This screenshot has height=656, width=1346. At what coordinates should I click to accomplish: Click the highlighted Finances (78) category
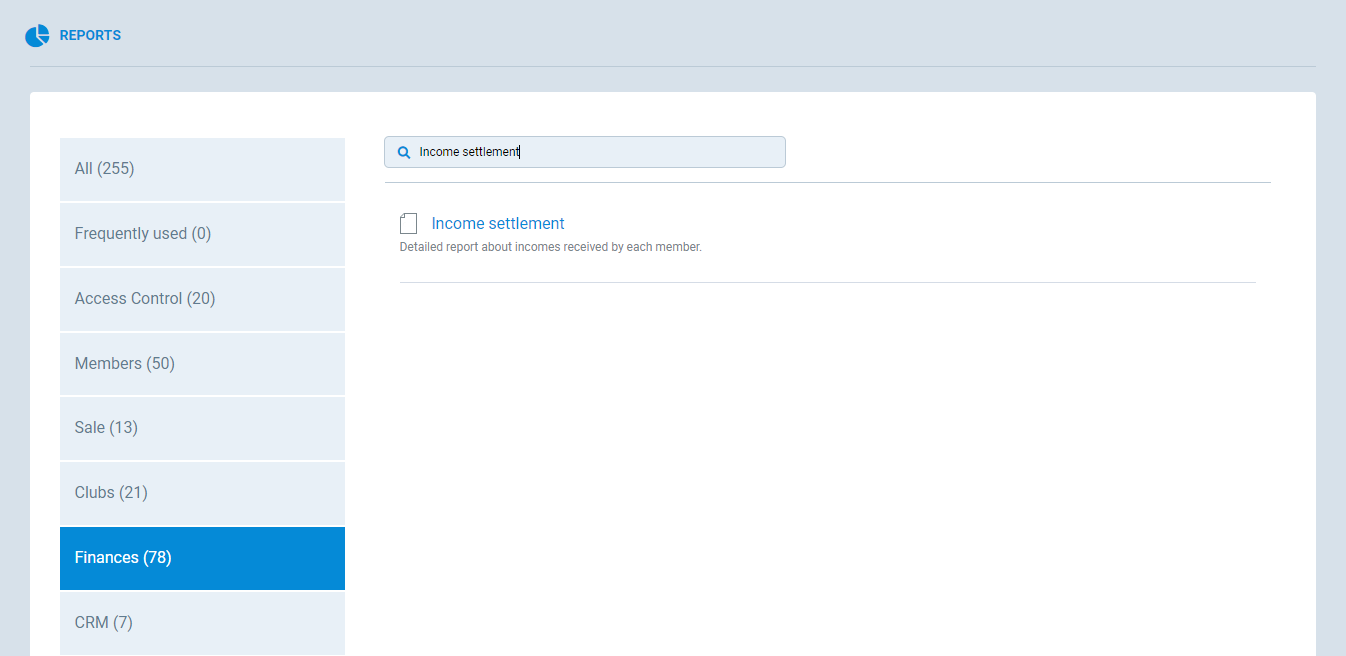tap(202, 558)
